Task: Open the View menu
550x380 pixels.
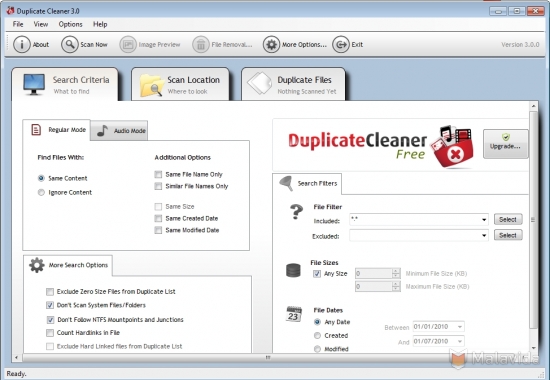Action: tap(41, 24)
